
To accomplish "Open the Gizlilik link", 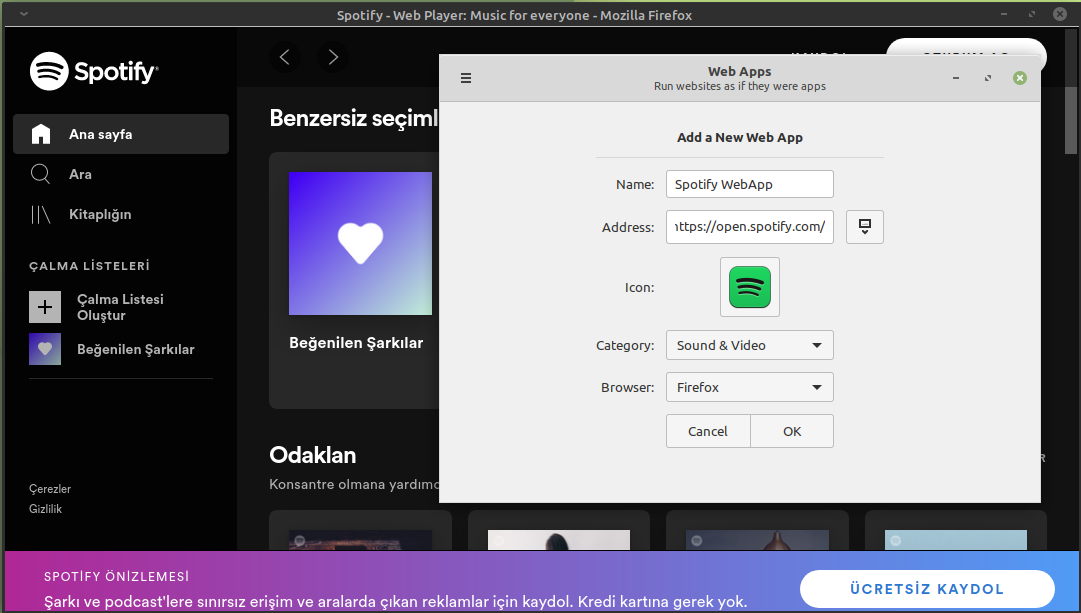I will pos(46,509).
